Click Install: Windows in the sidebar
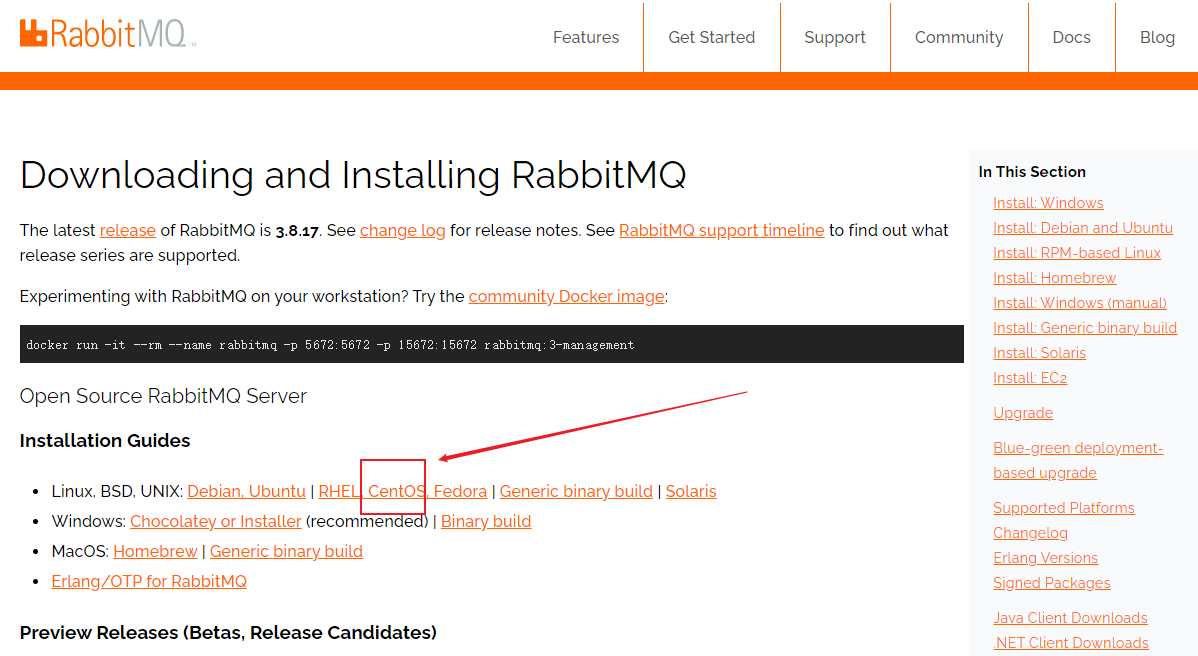 coord(1048,202)
